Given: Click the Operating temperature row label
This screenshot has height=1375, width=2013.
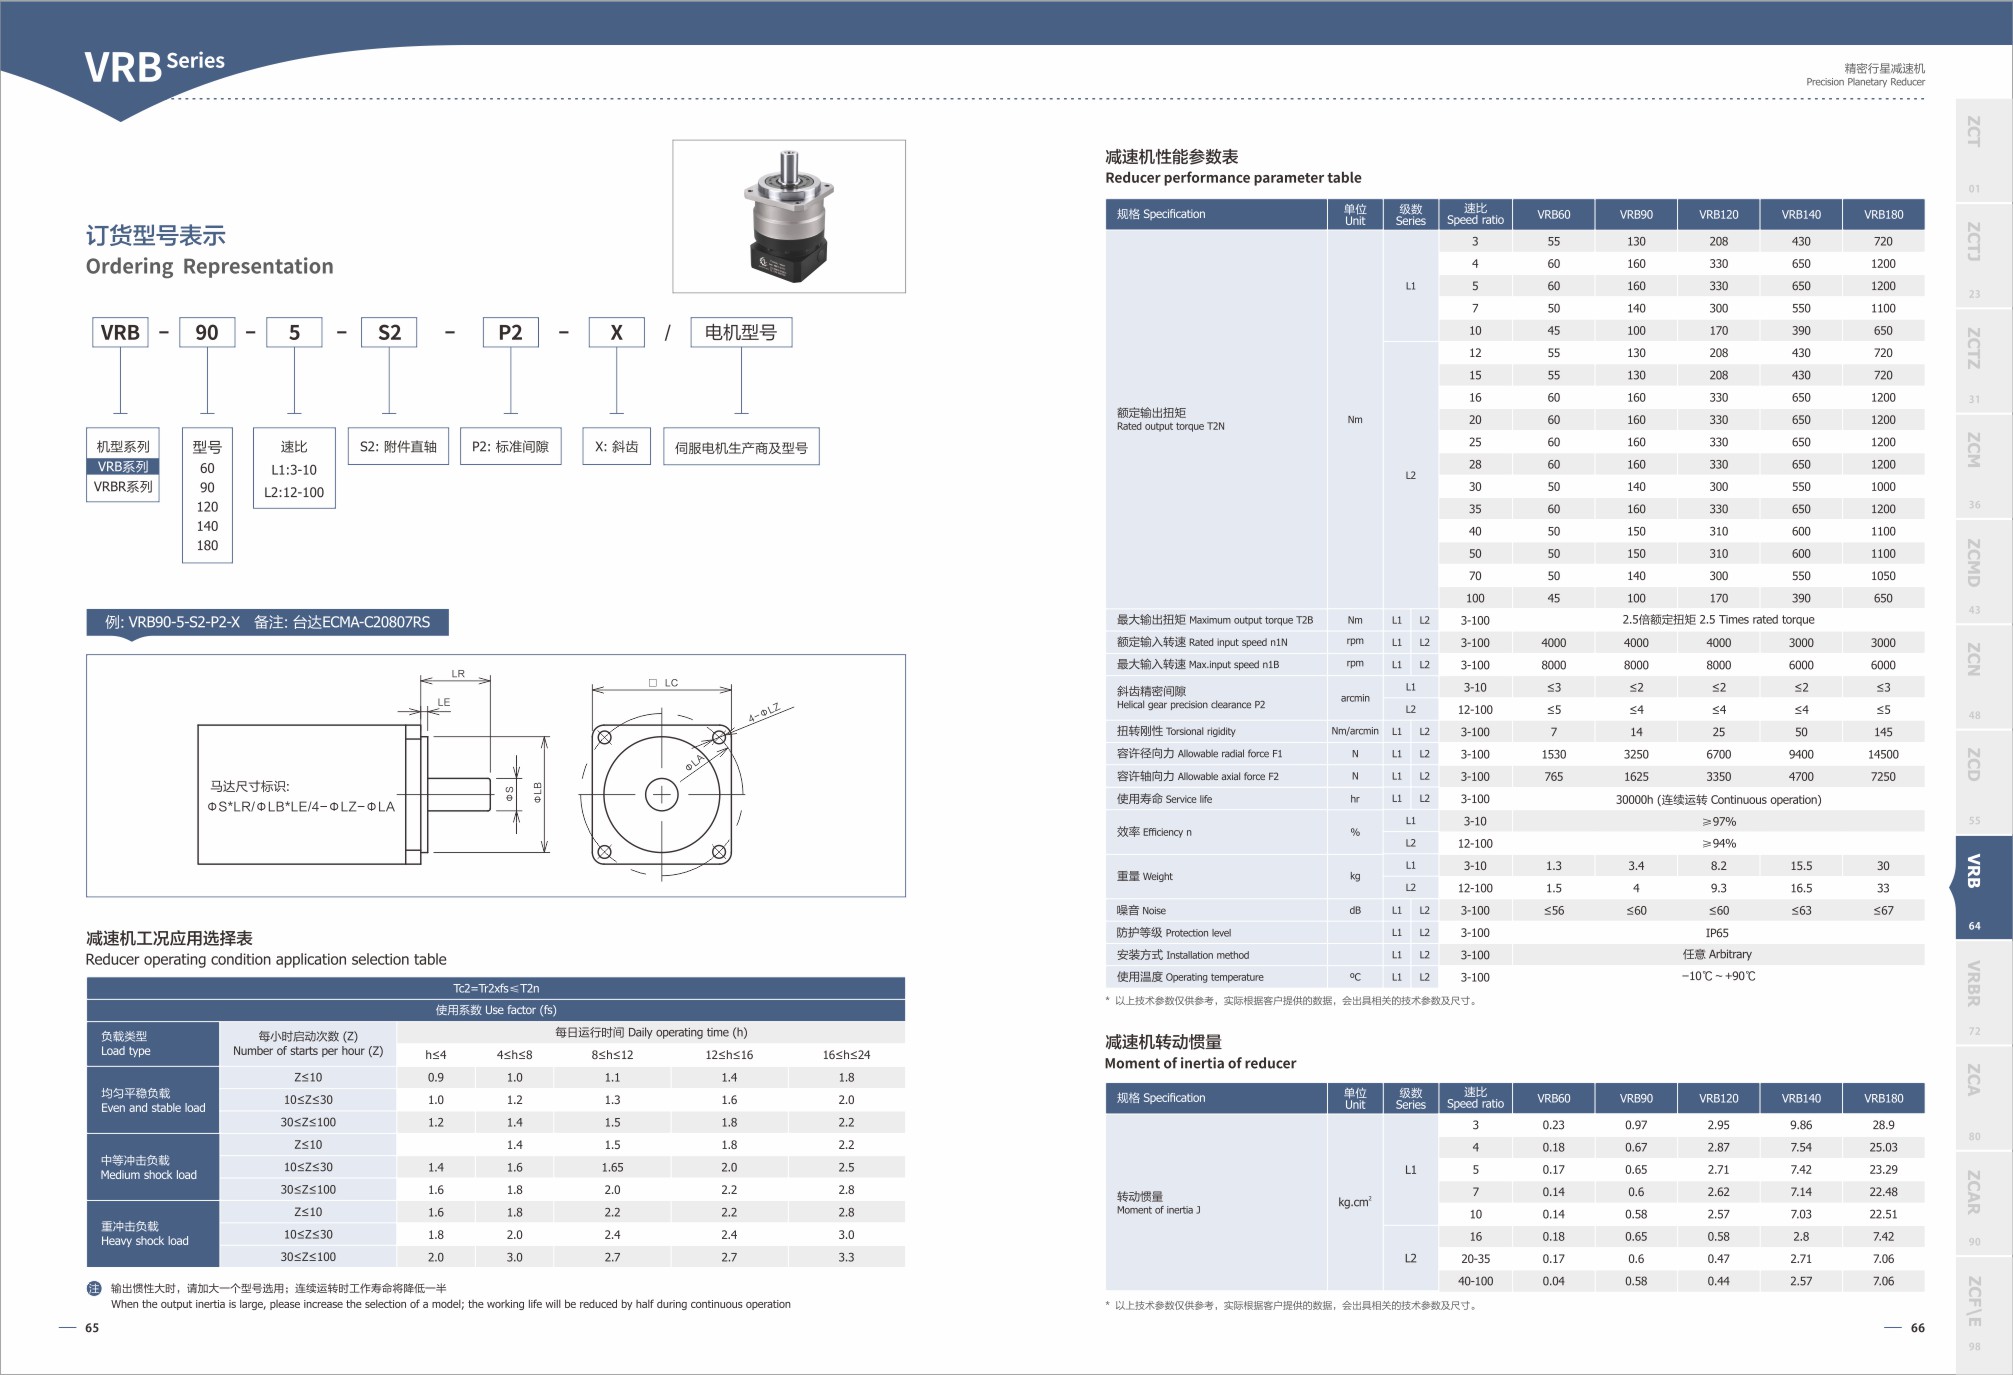Looking at the screenshot, I should tap(1190, 977).
